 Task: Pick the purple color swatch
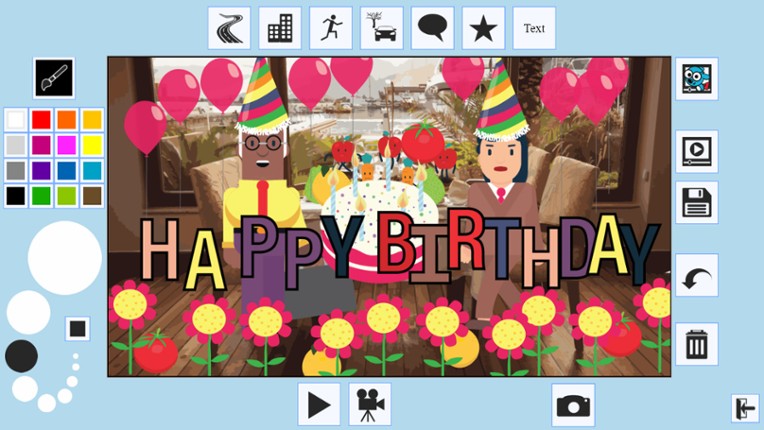click(41, 171)
